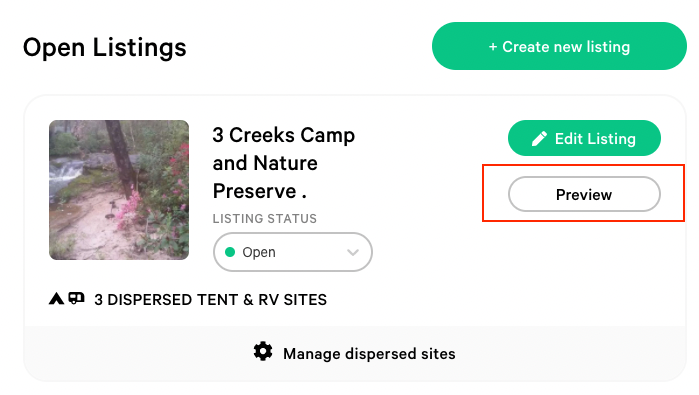Click the Edit Listing button
This screenshot has height=395, width=699.
(x=584, y=138)
